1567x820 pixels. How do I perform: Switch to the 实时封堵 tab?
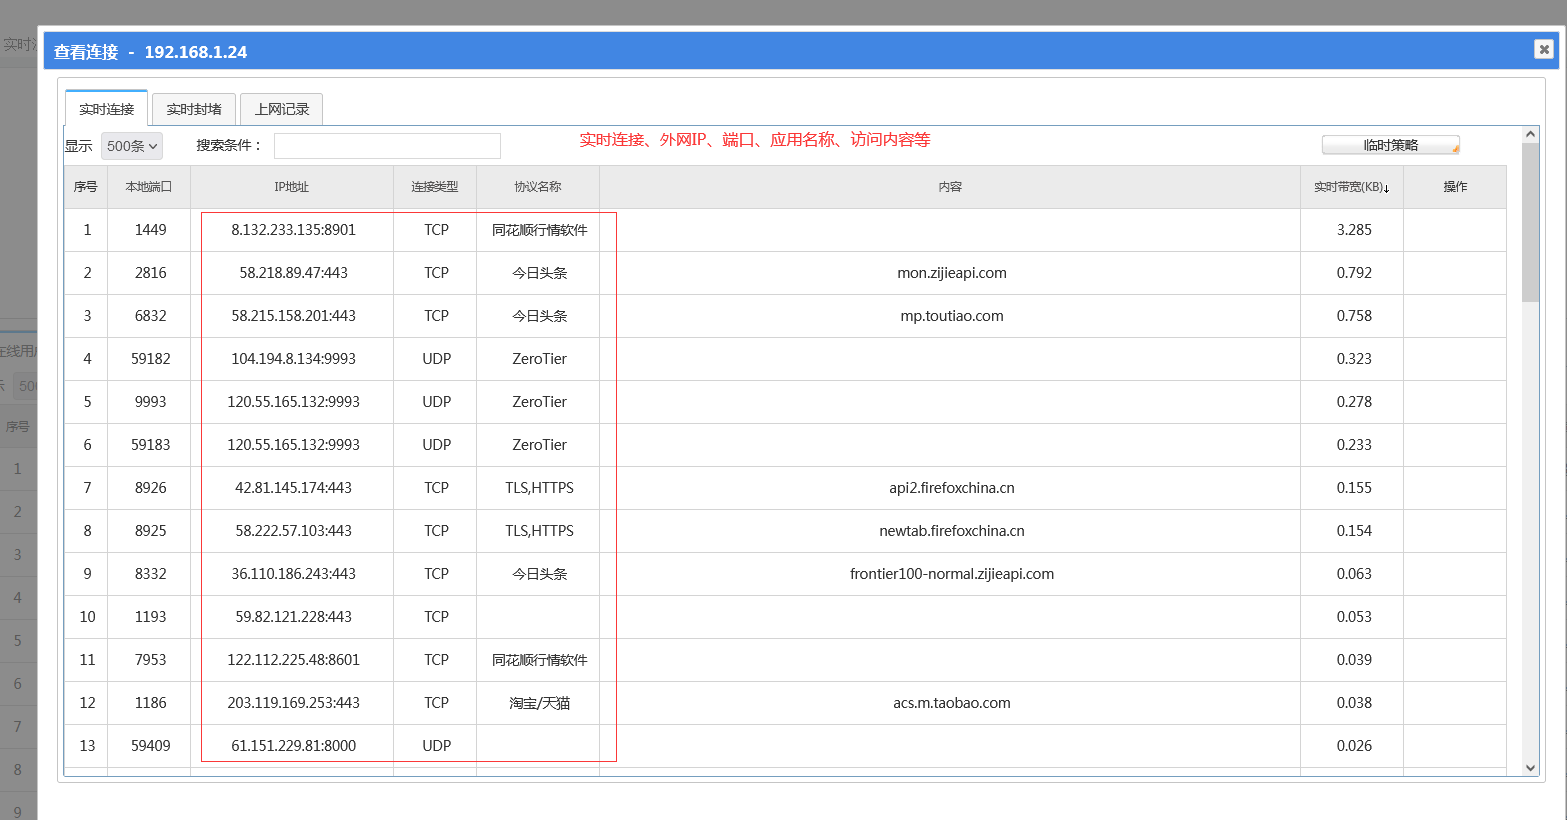point(194,109)
